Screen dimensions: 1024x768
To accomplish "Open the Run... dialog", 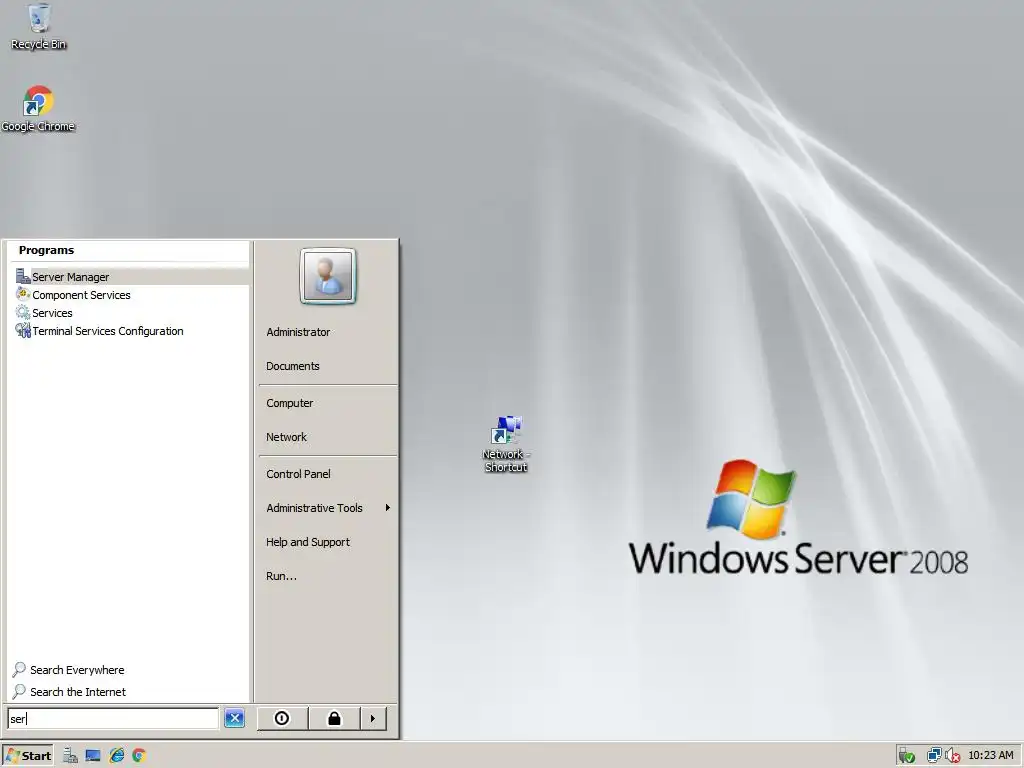I will (281, 576).
